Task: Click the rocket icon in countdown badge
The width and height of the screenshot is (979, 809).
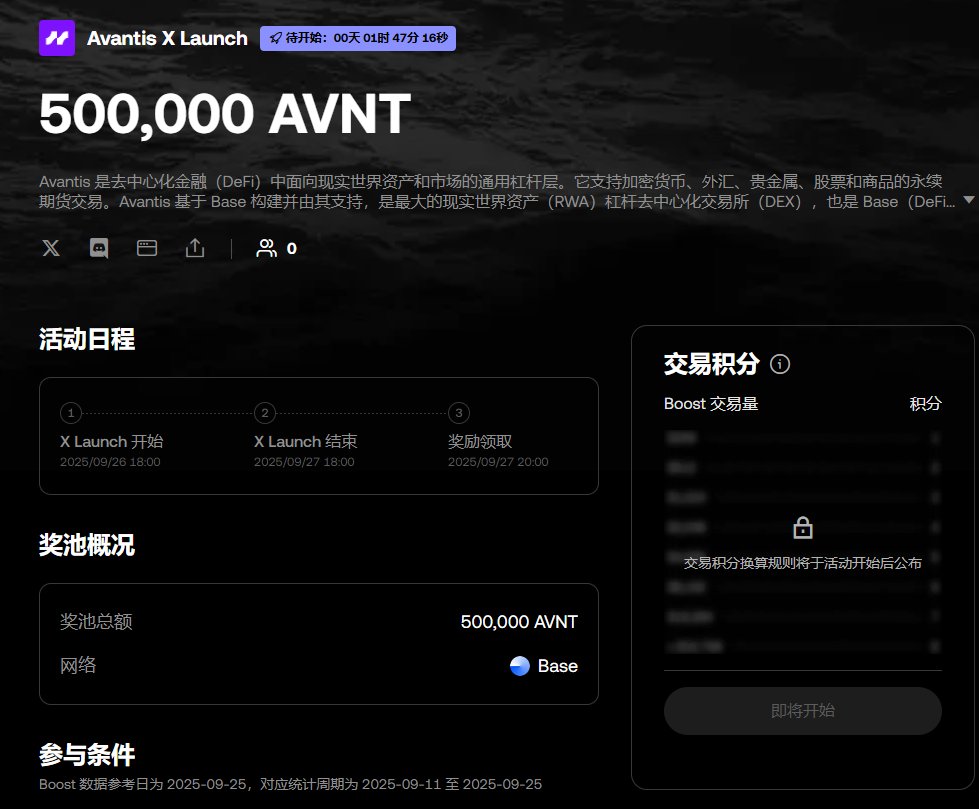Action: [x=275, y=39]
